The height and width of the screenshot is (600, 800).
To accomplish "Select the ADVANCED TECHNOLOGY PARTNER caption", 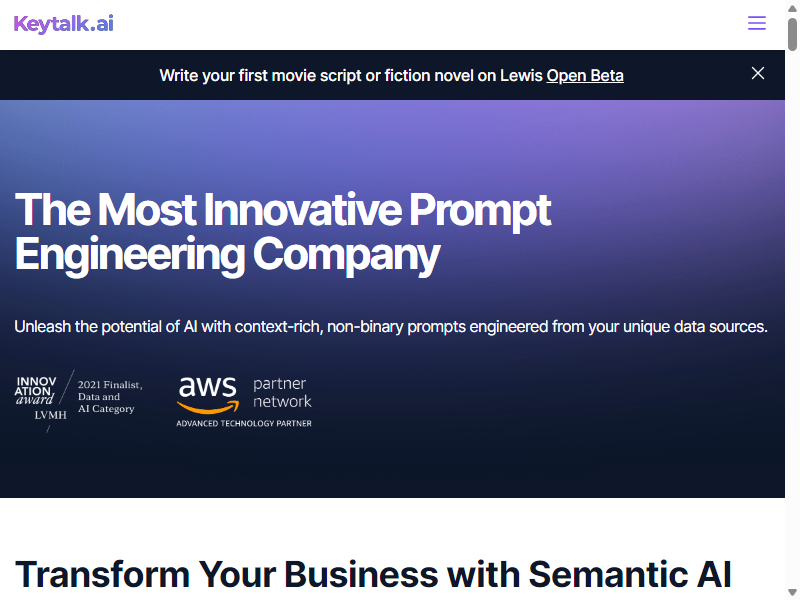I will [x=244, y=423].
